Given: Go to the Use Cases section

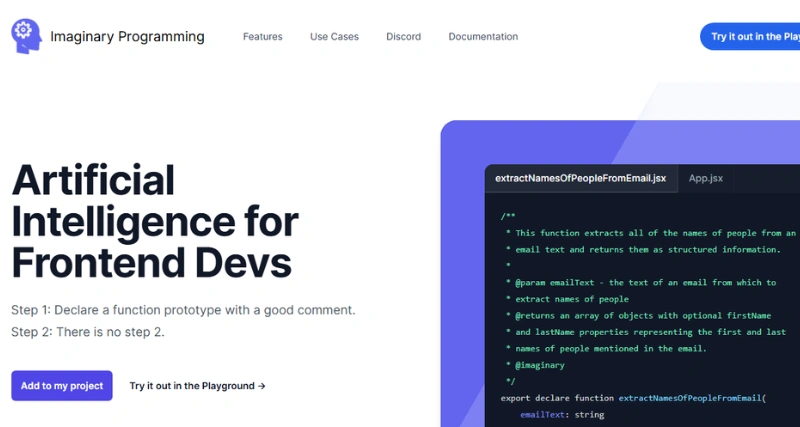Looking at the screenshot, I should click(334, 37).
